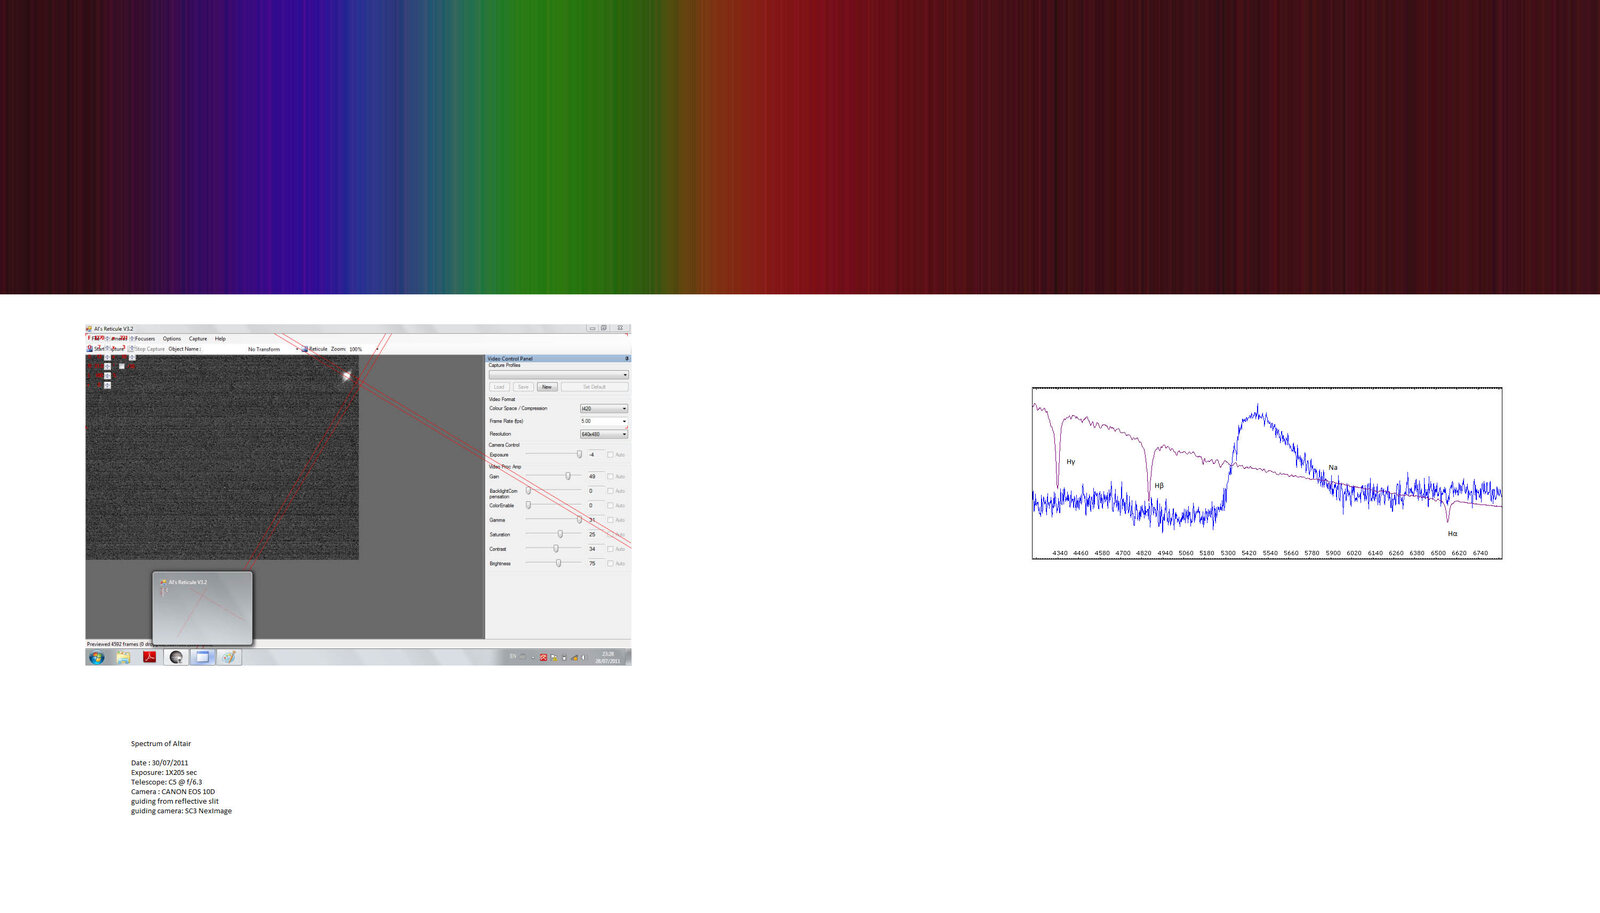This screenshot has width=1600, height=913.
Task: Enable Auto checkbox for Exposure
Action: [610, 455]
